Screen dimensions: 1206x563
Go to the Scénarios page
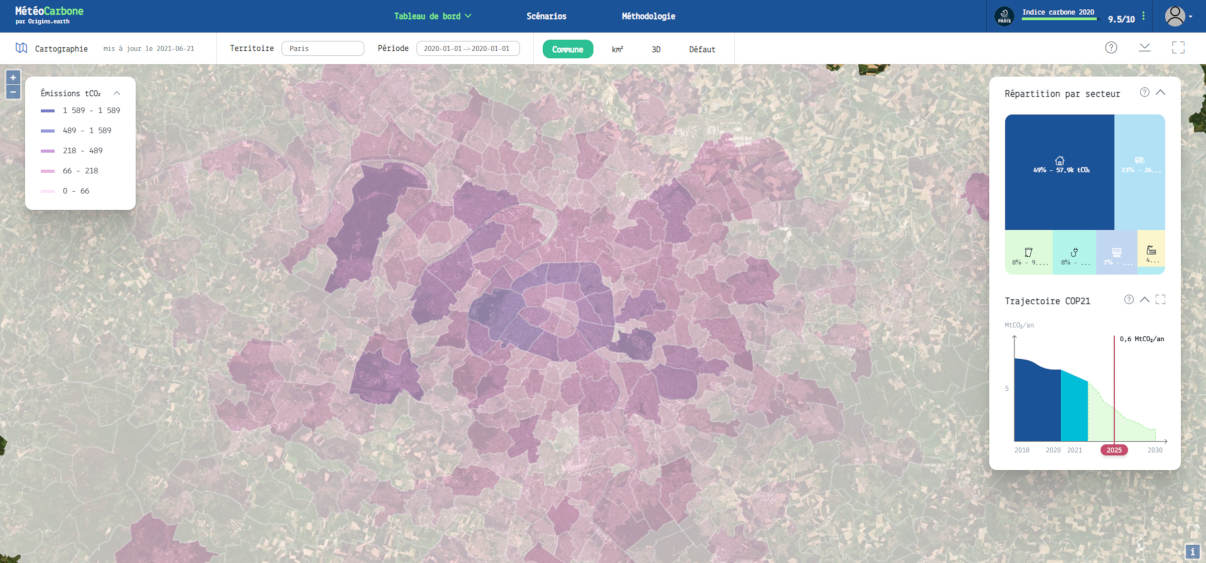point(546,16)
